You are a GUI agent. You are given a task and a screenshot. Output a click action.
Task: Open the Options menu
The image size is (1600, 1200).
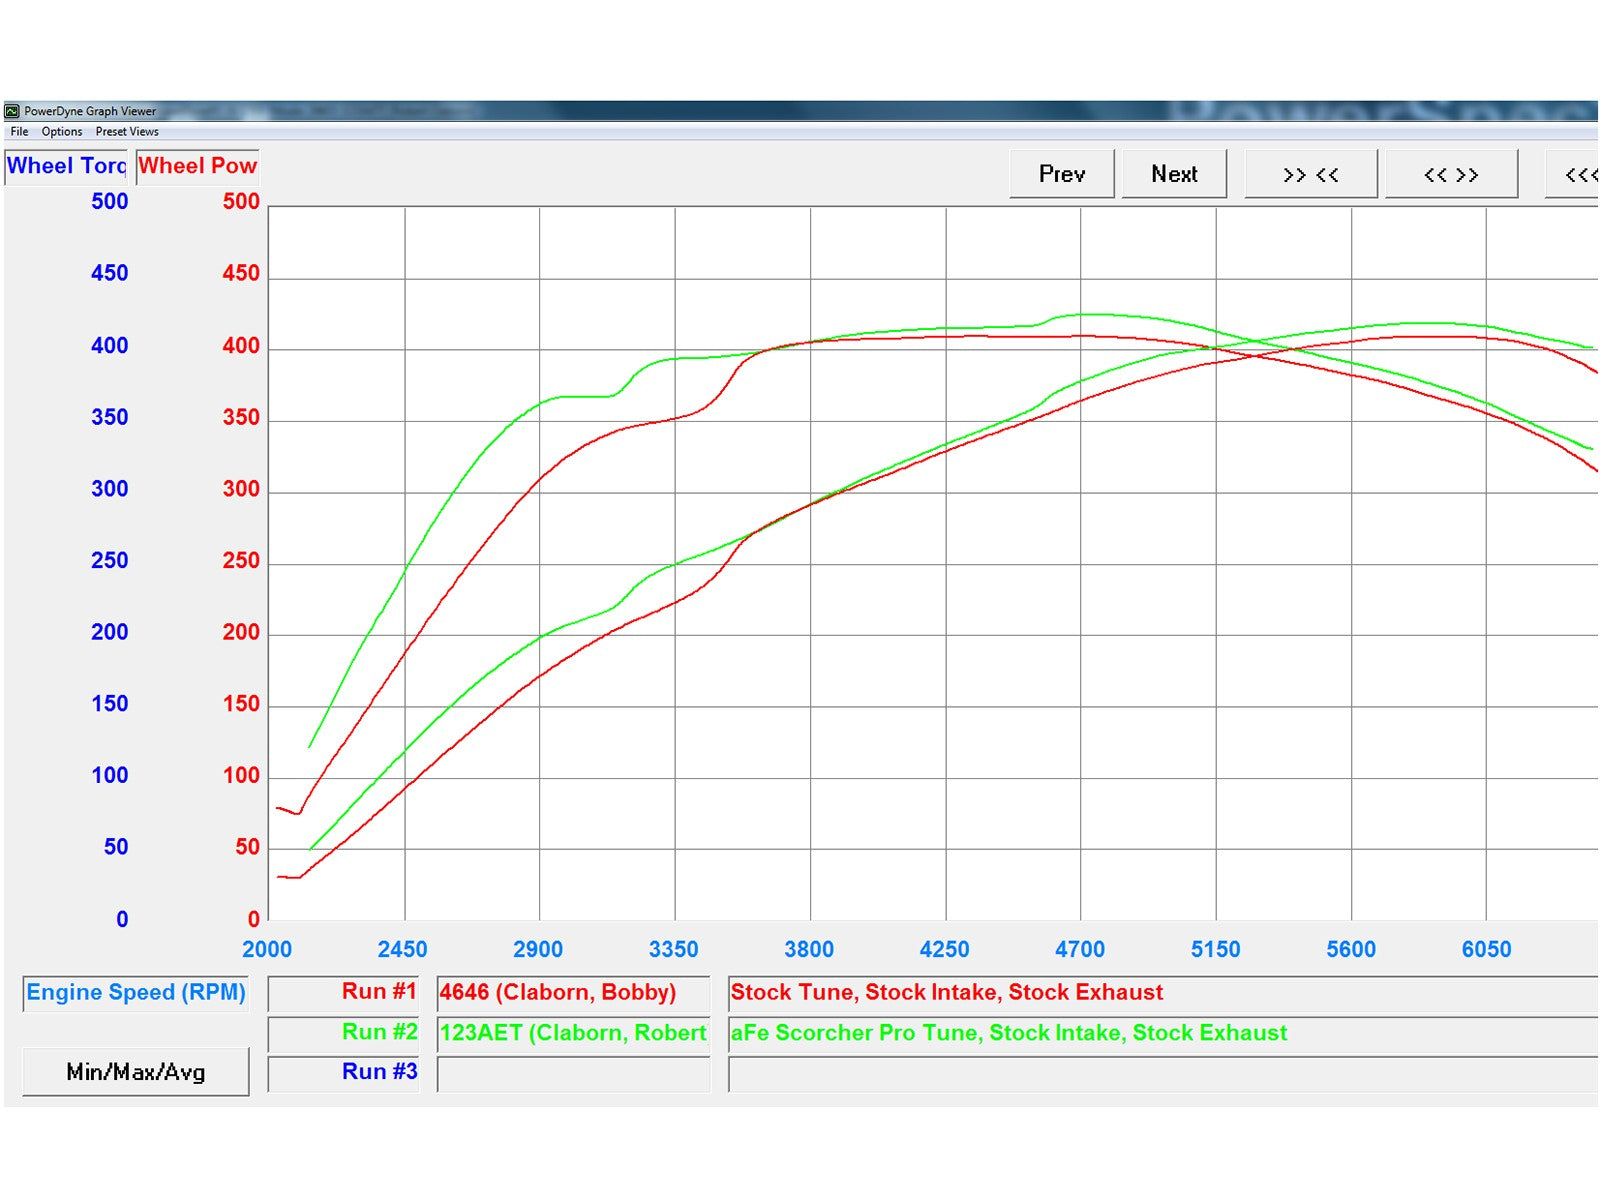(62, 131)
